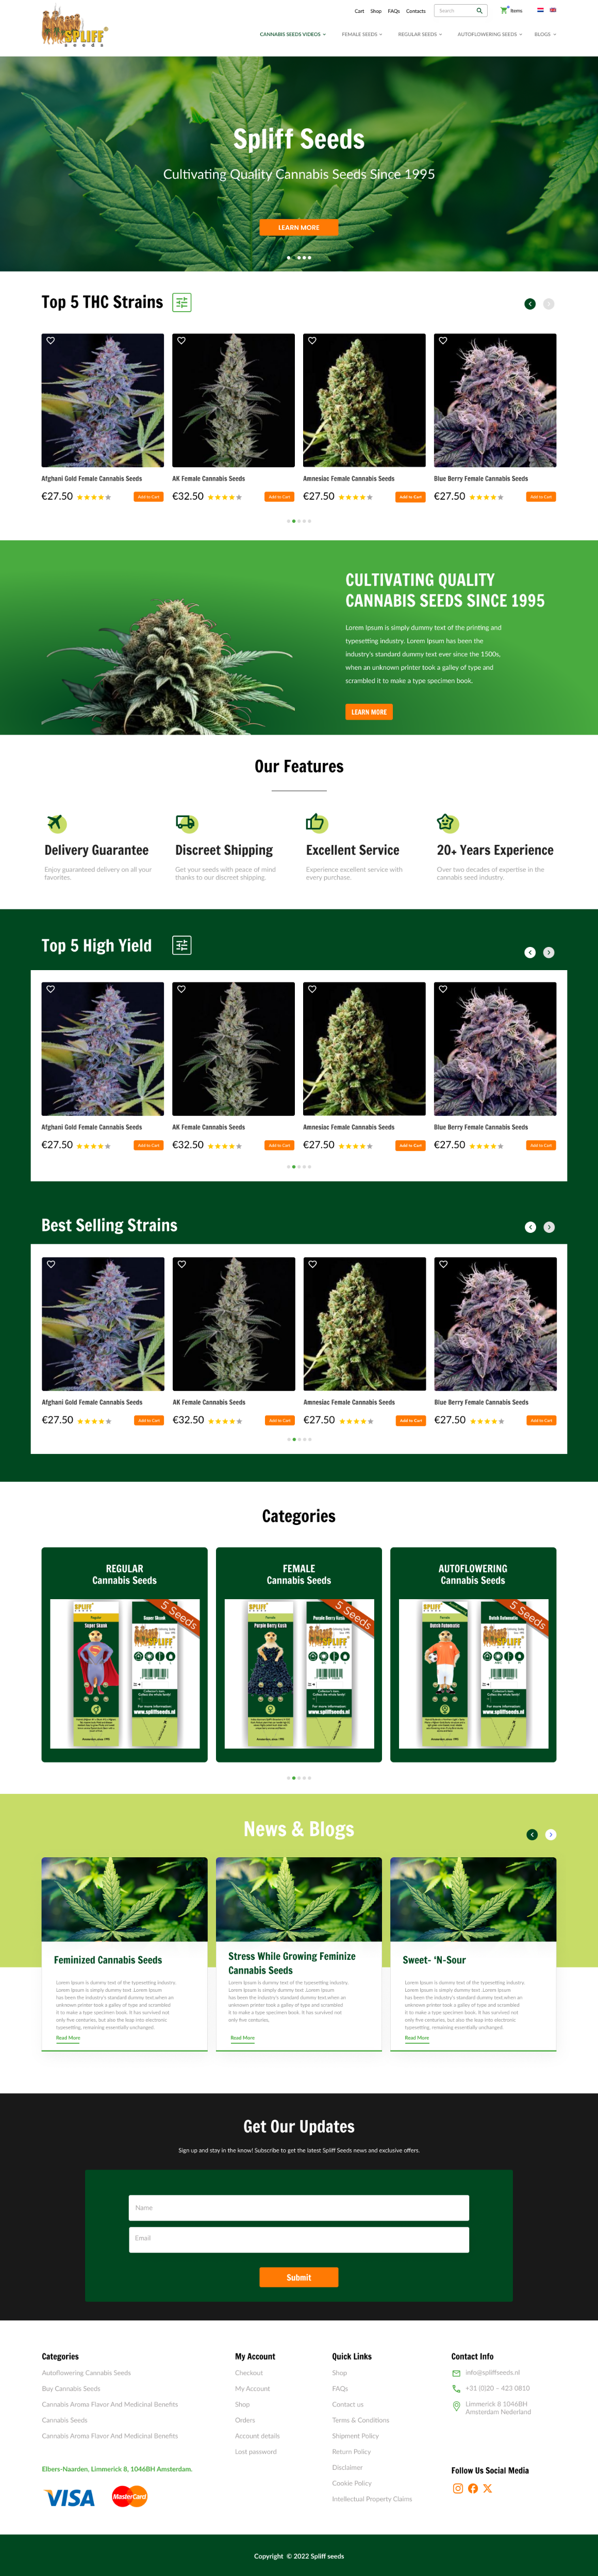This screenshot has width=598, height=2576.
Task: Expand the Blogs dropdown in navigation
Action: (545, 34)
